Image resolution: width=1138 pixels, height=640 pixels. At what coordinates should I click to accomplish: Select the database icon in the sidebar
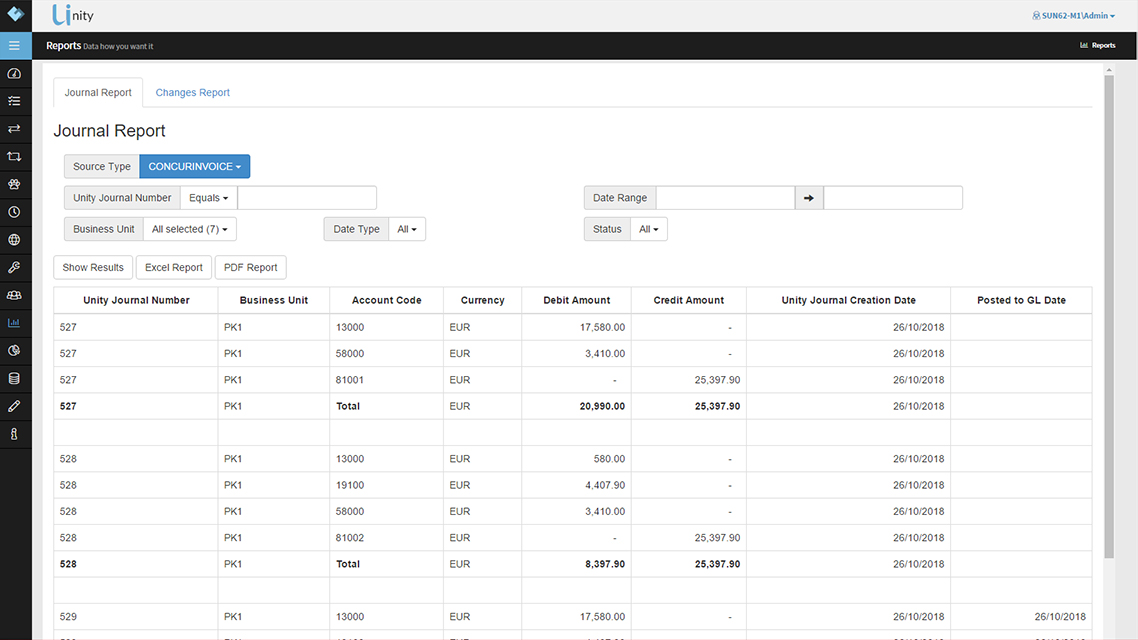tap(14, 378)
